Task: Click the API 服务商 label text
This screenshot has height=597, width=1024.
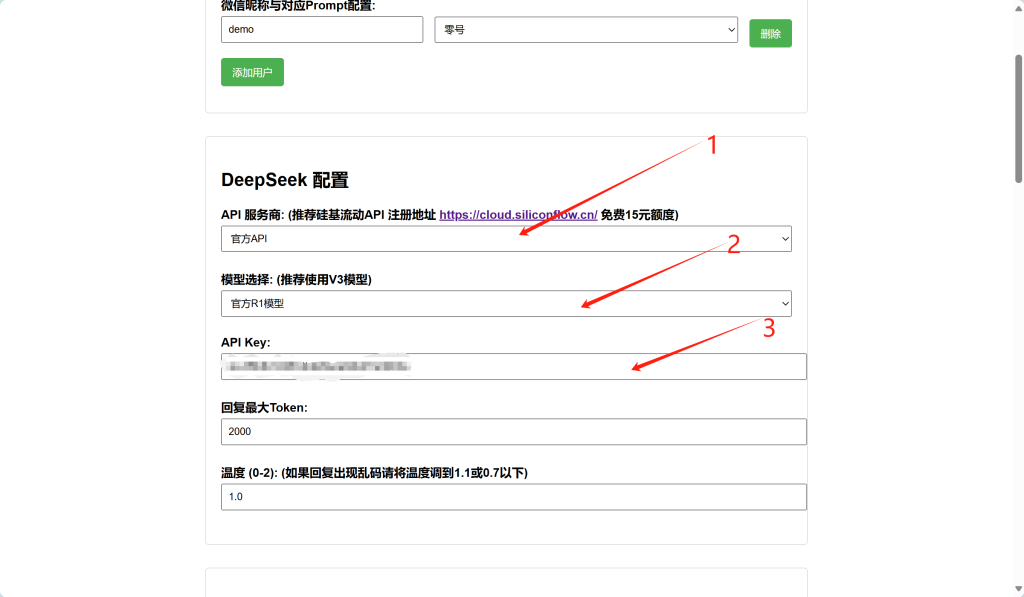Action: [253, 215]
